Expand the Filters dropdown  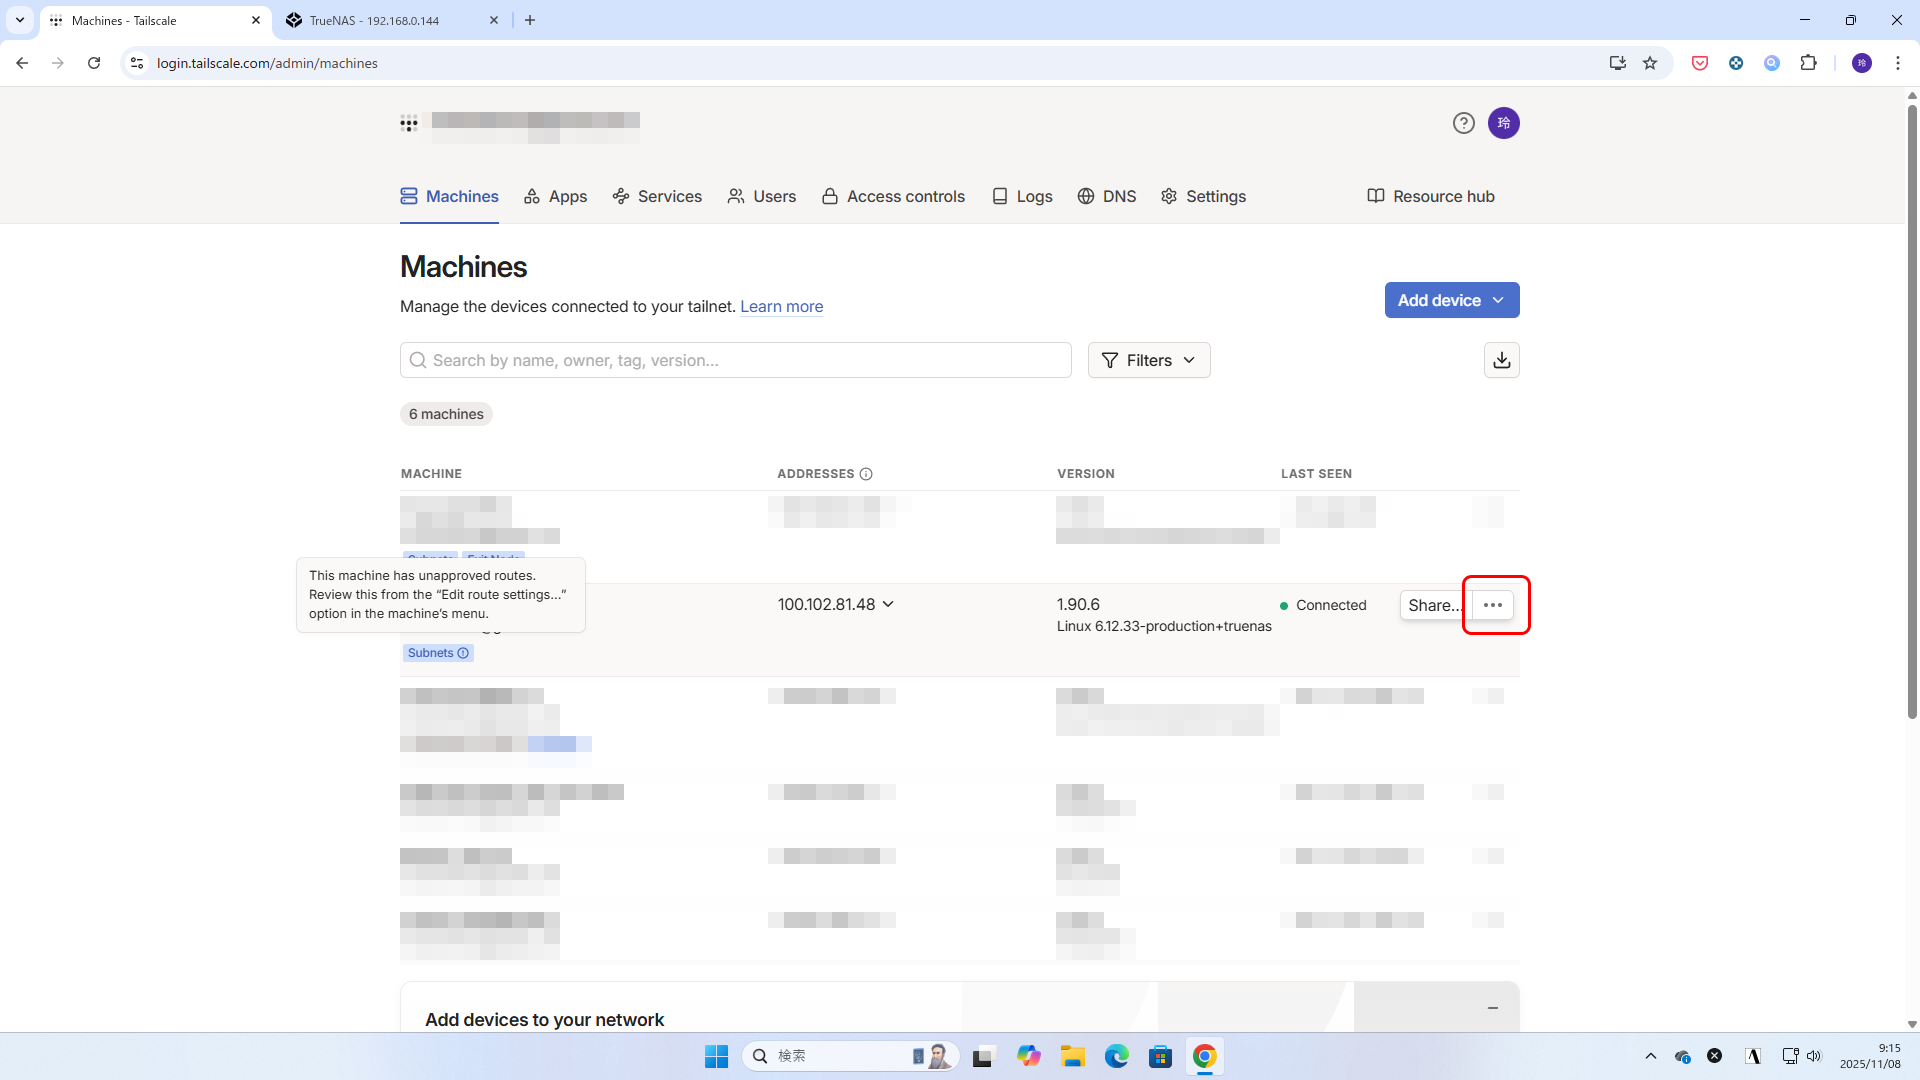[1148, 360]
